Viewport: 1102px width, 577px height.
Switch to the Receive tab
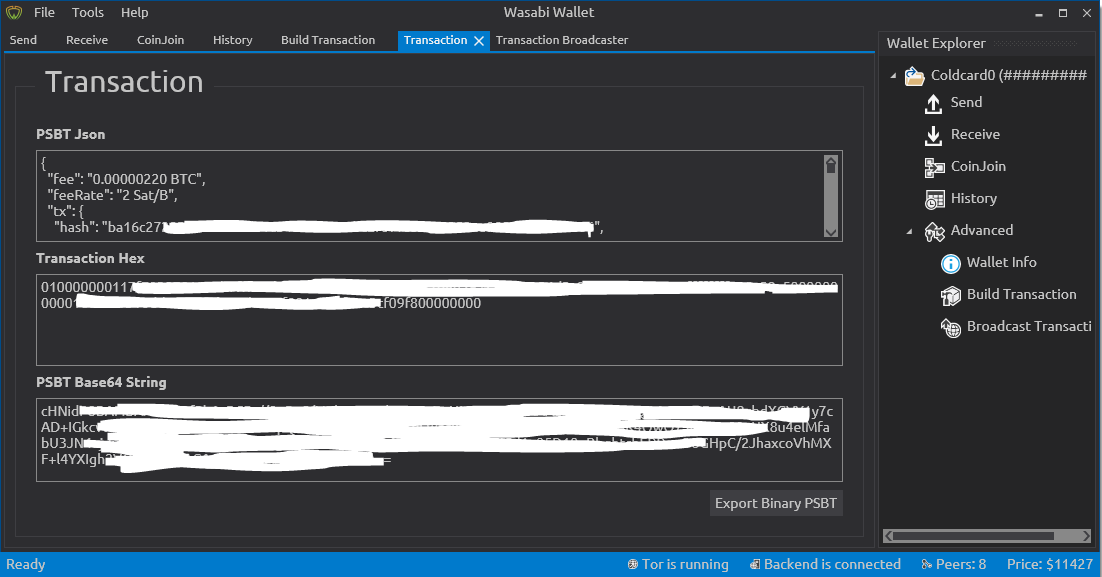87,40
